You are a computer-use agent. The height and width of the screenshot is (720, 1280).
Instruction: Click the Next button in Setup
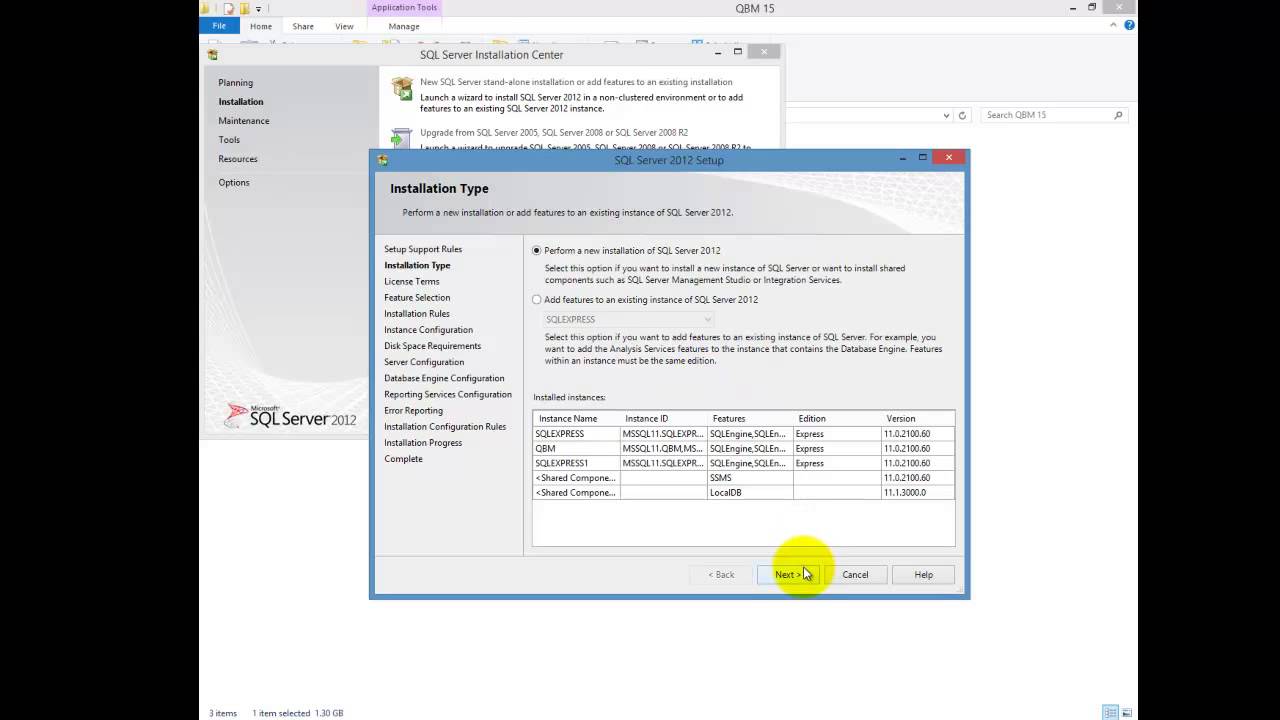pyautogui.click(x=788, y=575)
